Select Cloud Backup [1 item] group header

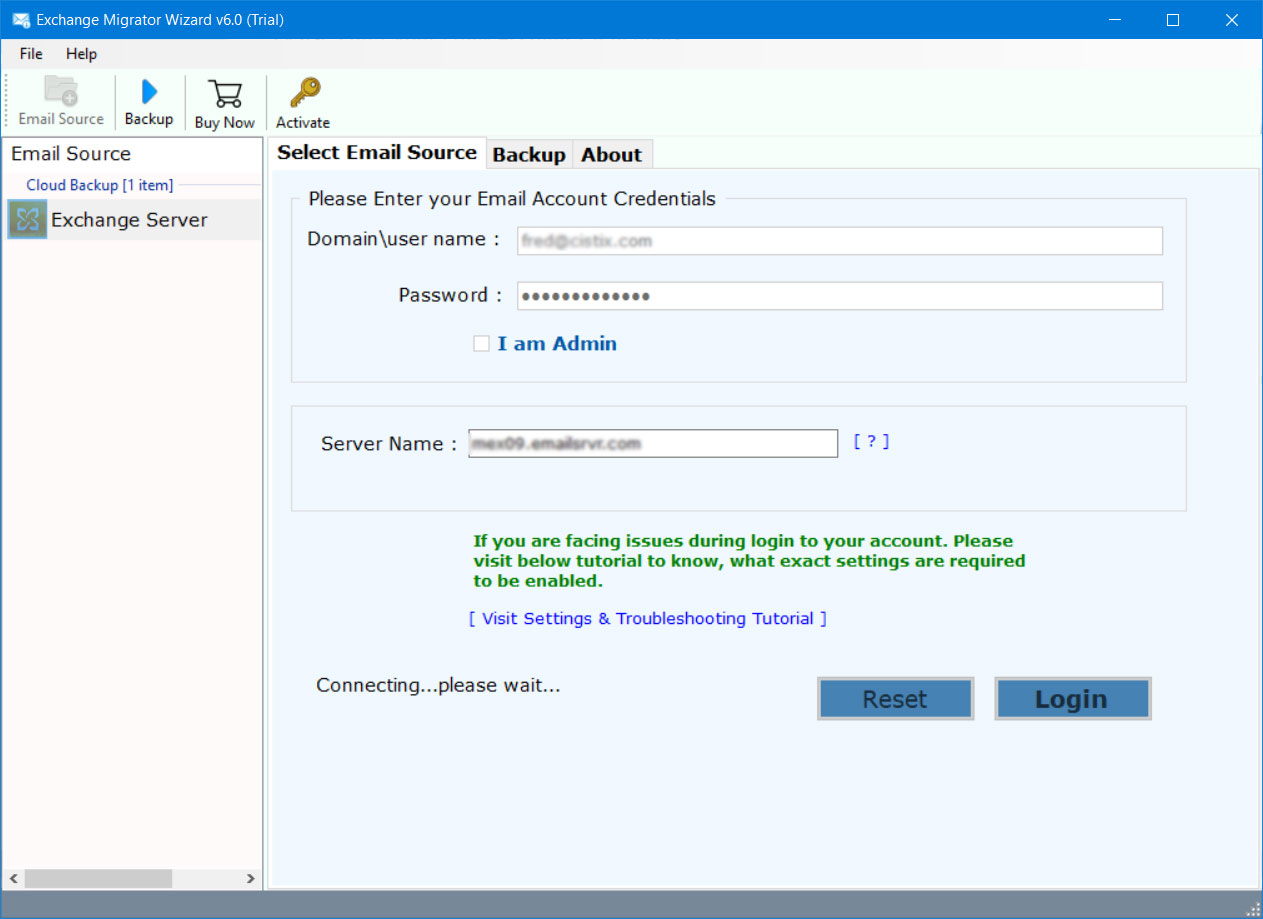click(100, 185)
